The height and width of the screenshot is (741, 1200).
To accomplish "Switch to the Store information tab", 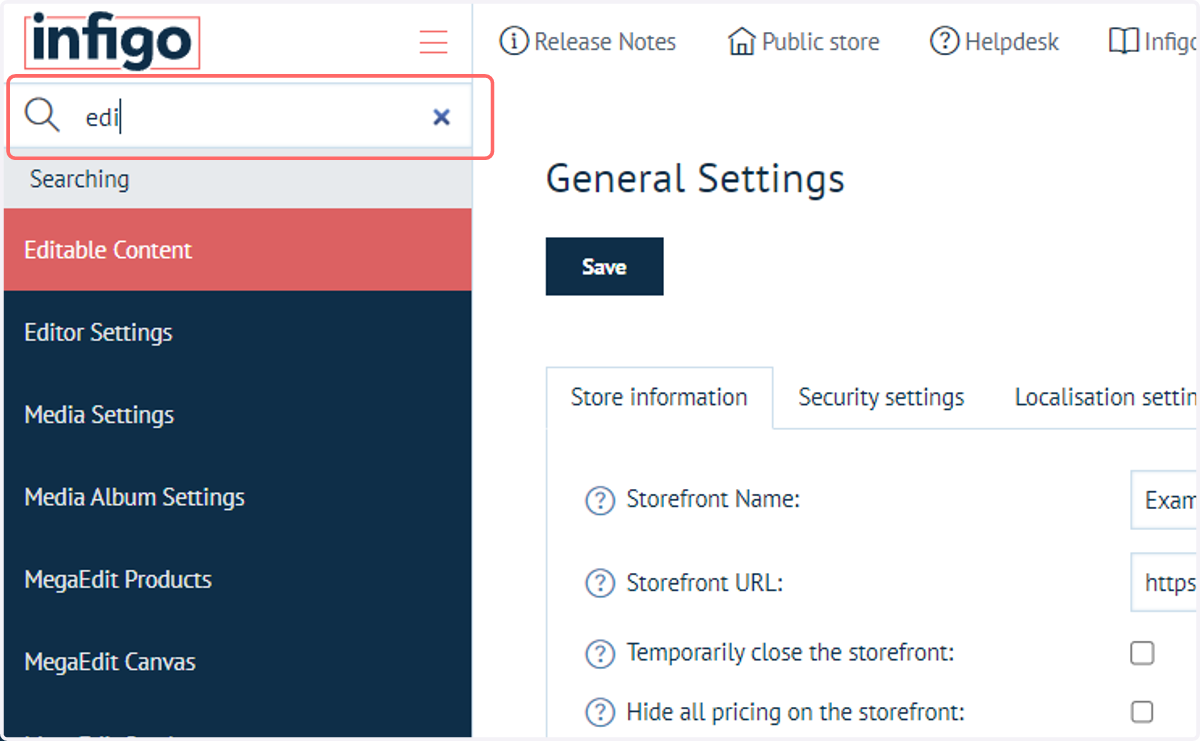I will (659, 398).
